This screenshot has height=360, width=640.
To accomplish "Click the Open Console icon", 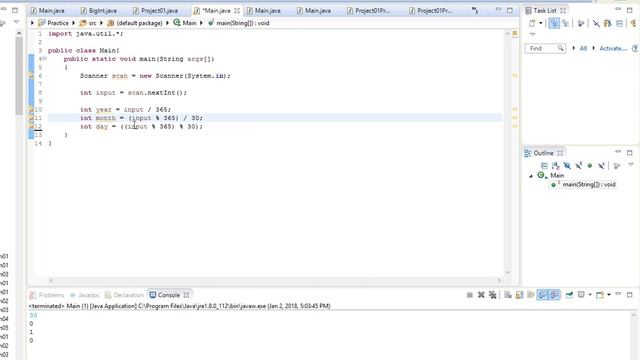I will (600, 295).
